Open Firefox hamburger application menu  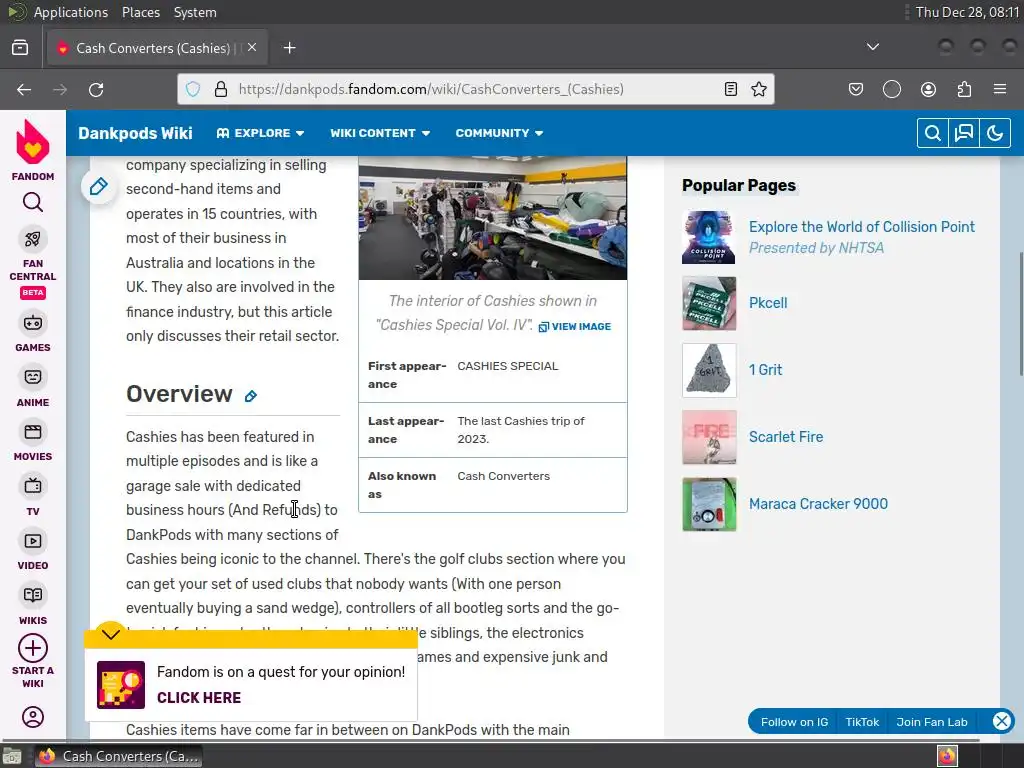pos(1000,89)
